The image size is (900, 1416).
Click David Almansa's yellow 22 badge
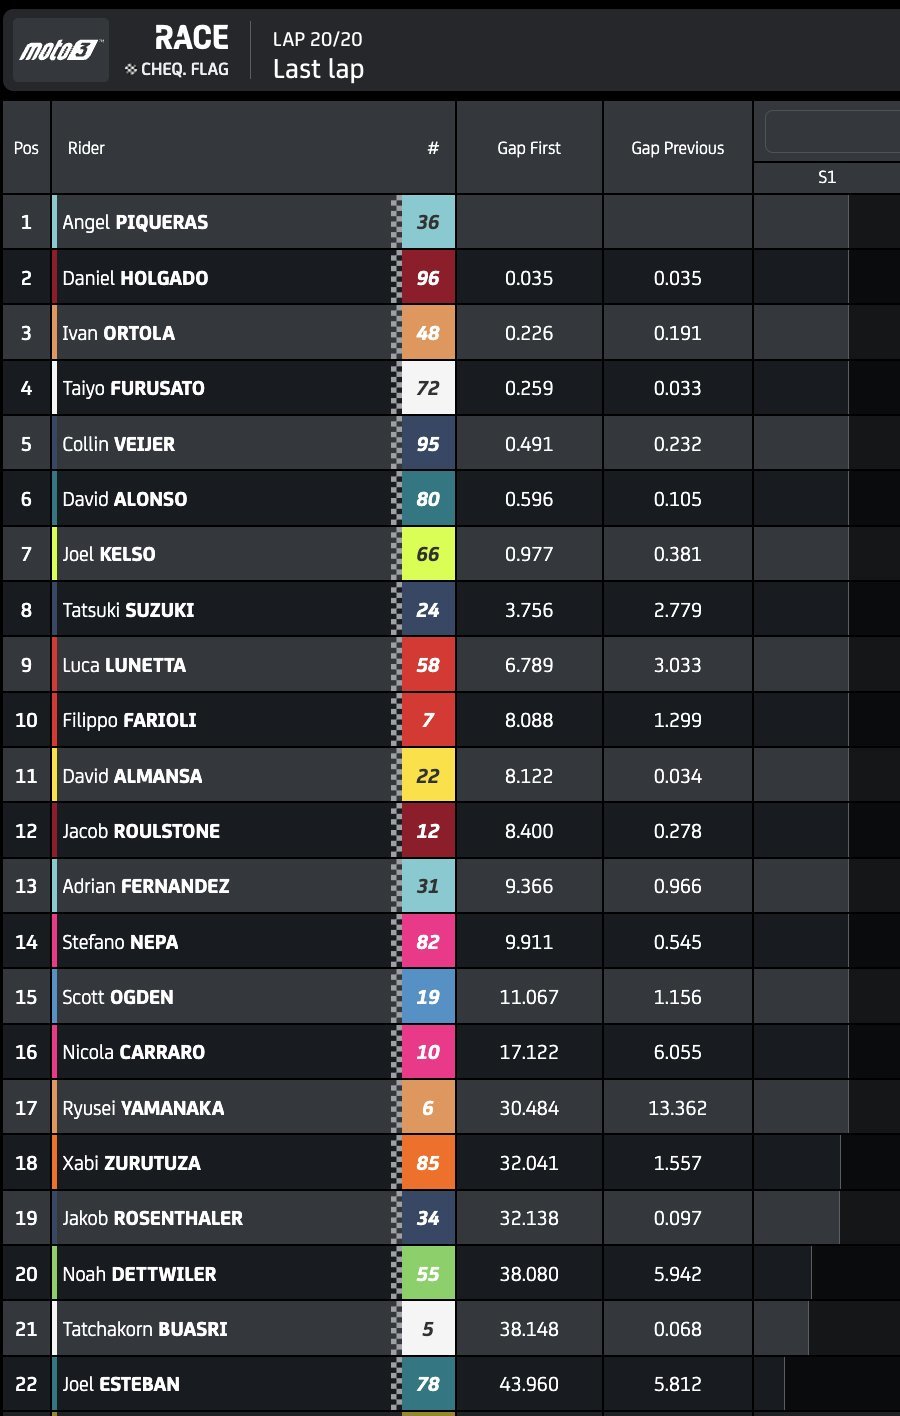[428, 776]
